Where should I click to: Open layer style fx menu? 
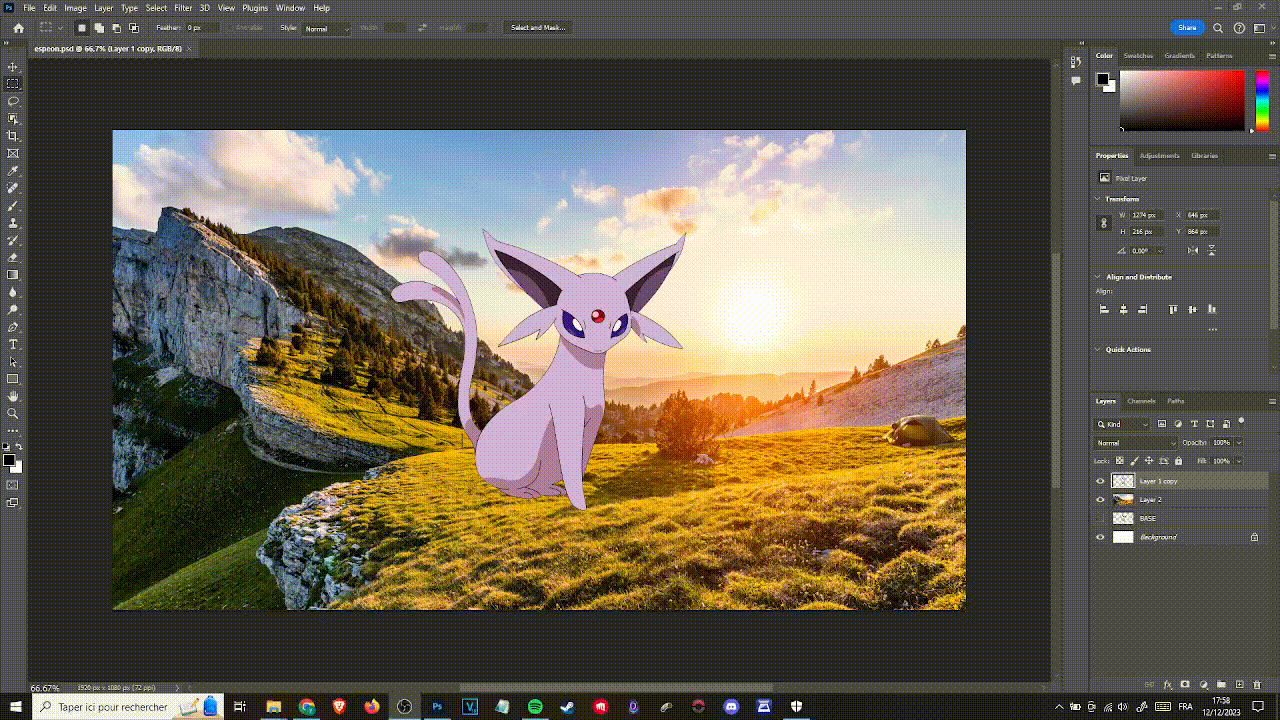point(1167,685)
